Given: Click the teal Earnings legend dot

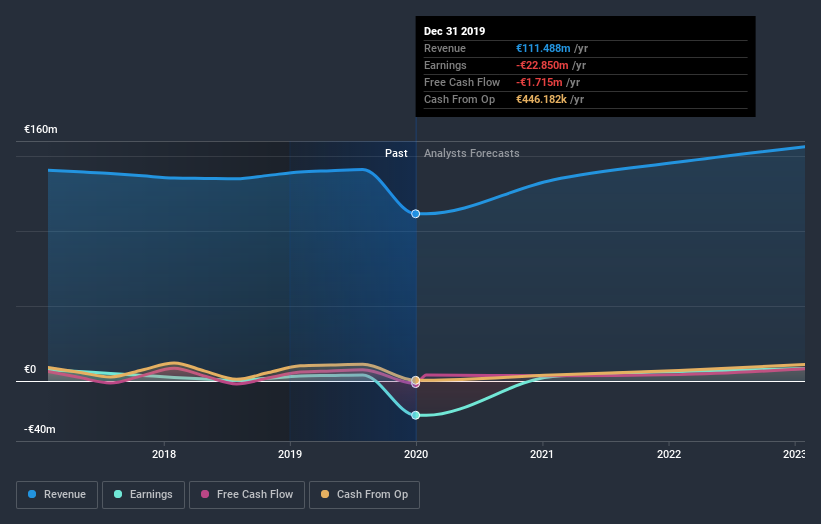Looking at the screenshot, I should [118, 494].
